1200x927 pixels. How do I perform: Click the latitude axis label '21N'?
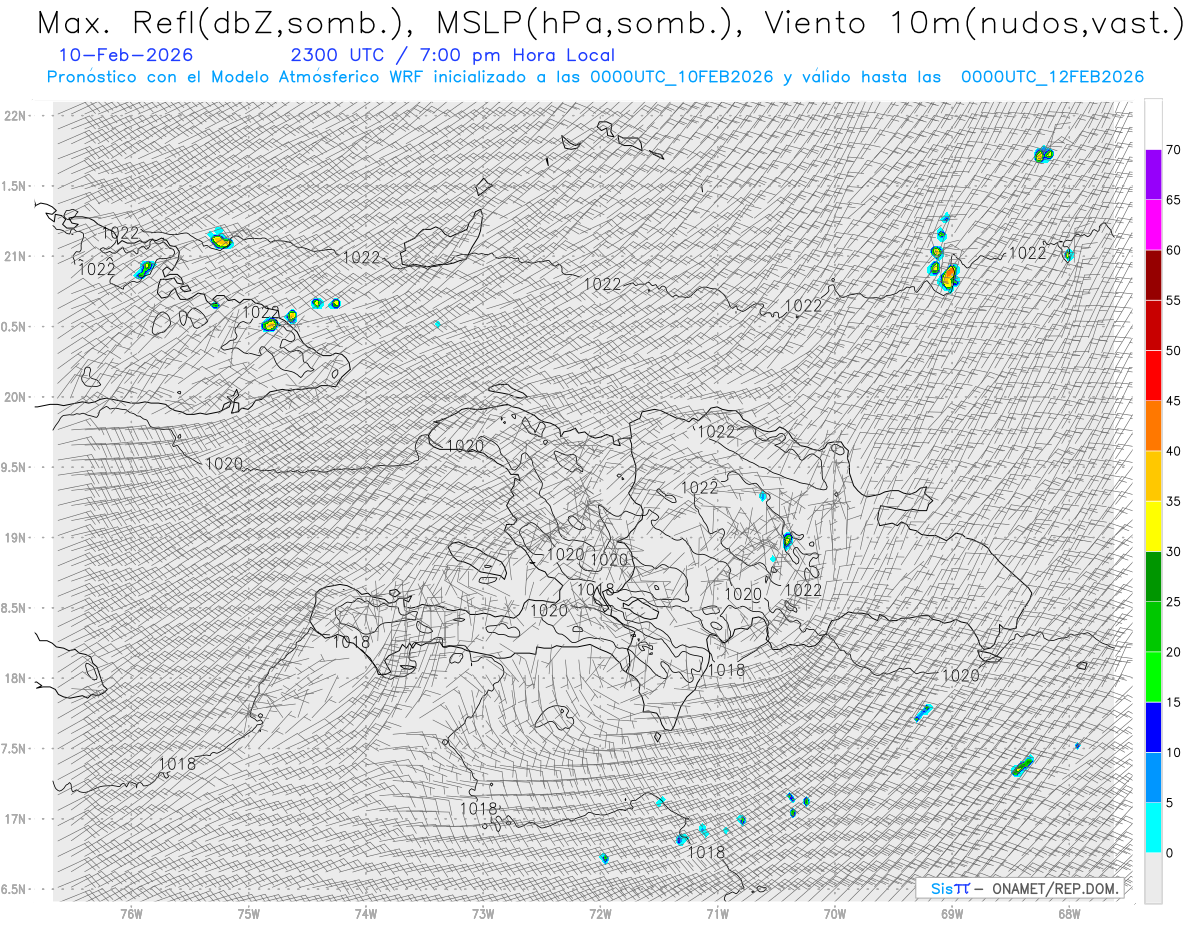(16, 256)
